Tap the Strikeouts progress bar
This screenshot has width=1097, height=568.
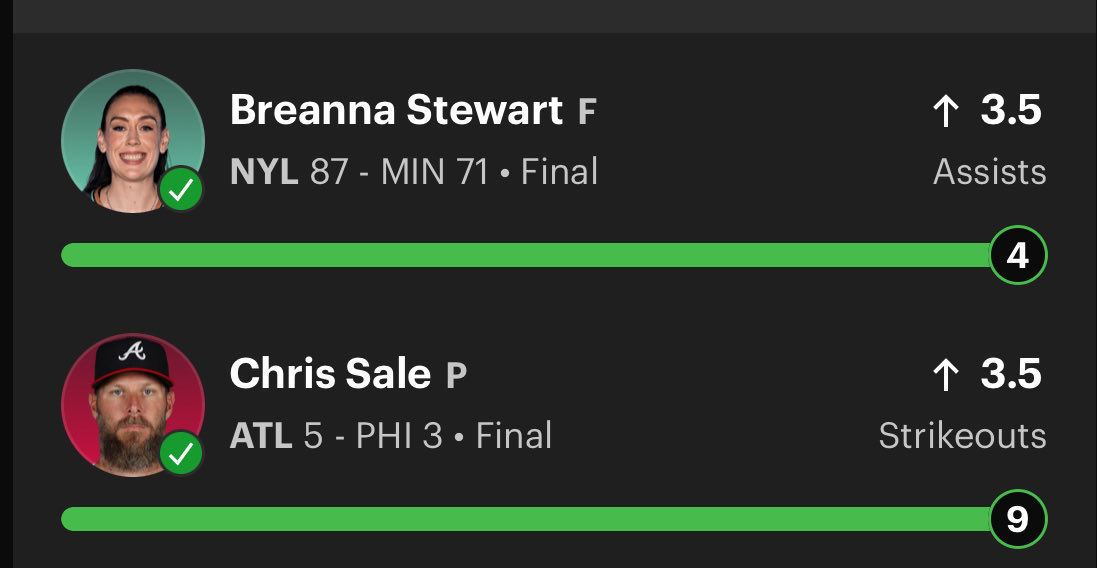click(525, 519)
